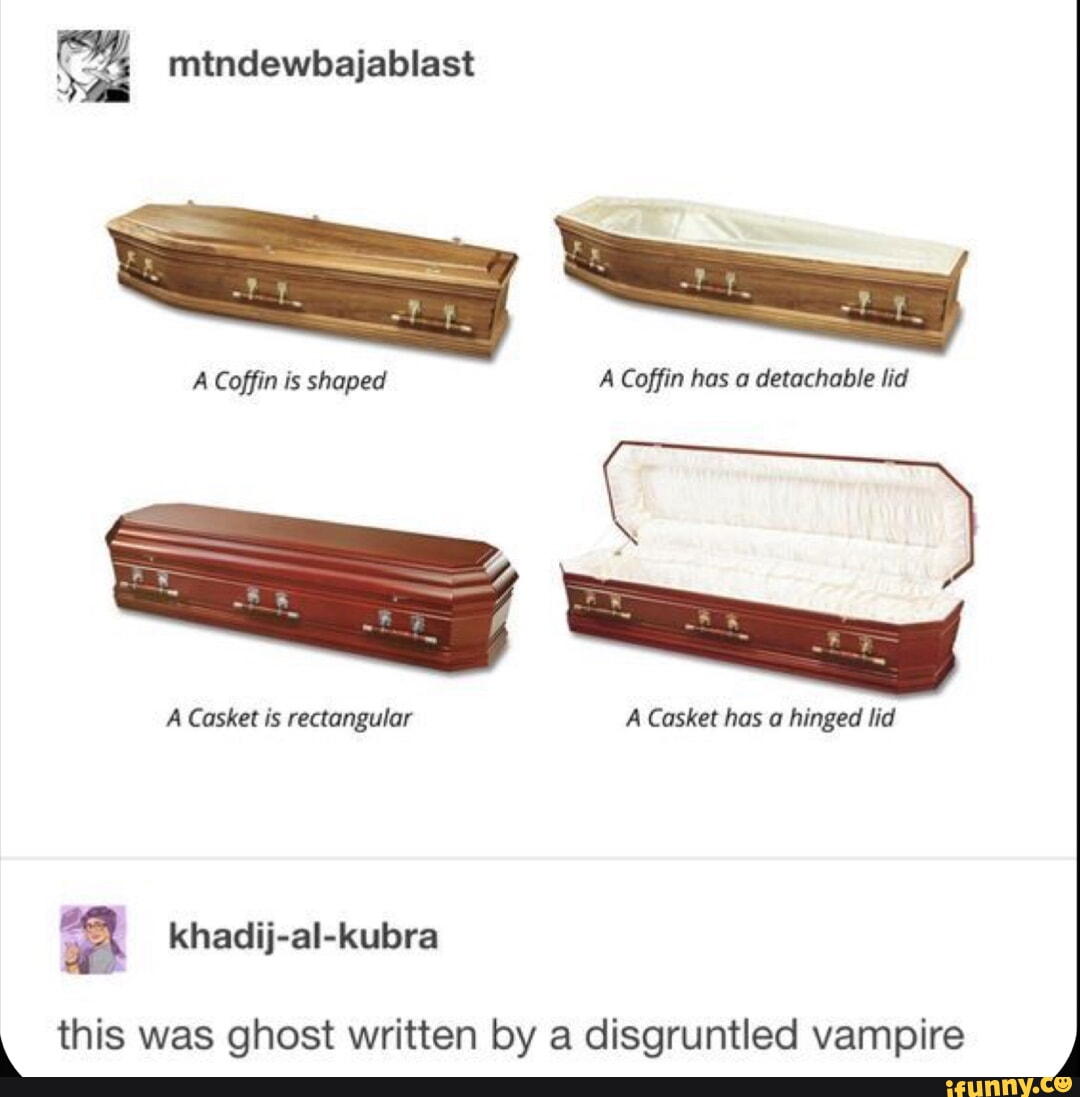
Task: Click the word 'vampire' in the comment
Action: (887, 1037)
